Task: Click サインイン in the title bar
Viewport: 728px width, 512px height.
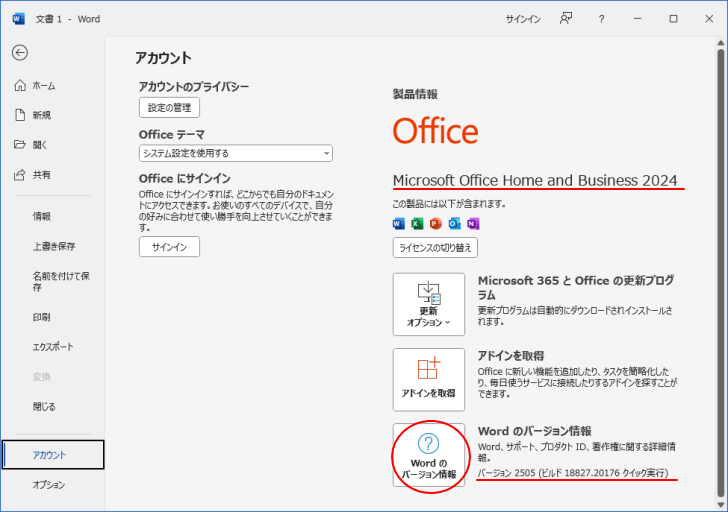Action: (523, 19)
